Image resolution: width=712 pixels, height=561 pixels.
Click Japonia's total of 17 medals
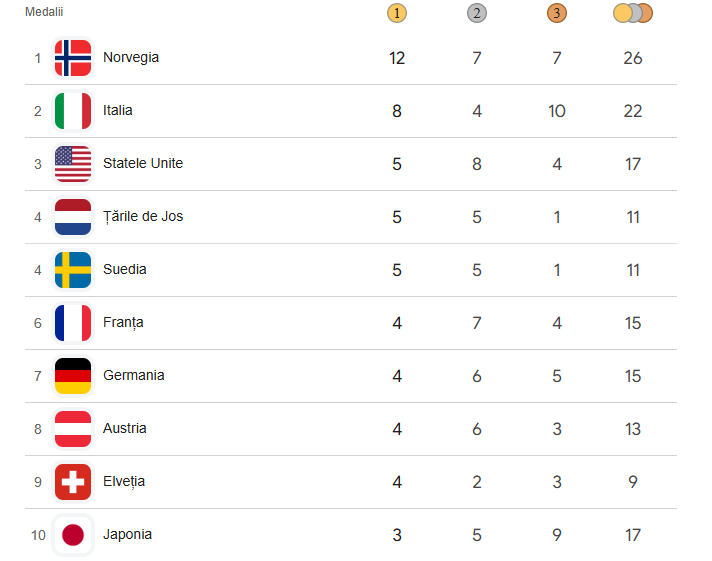[x=632, y=535]
